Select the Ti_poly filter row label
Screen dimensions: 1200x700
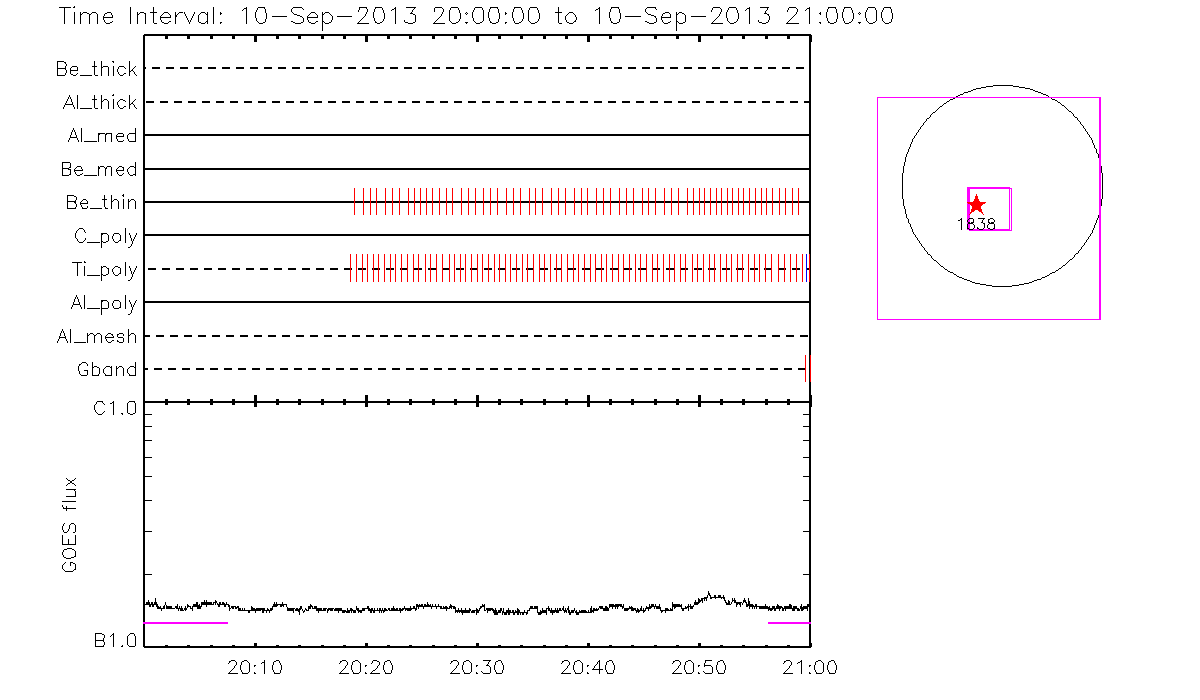point(104,270)
